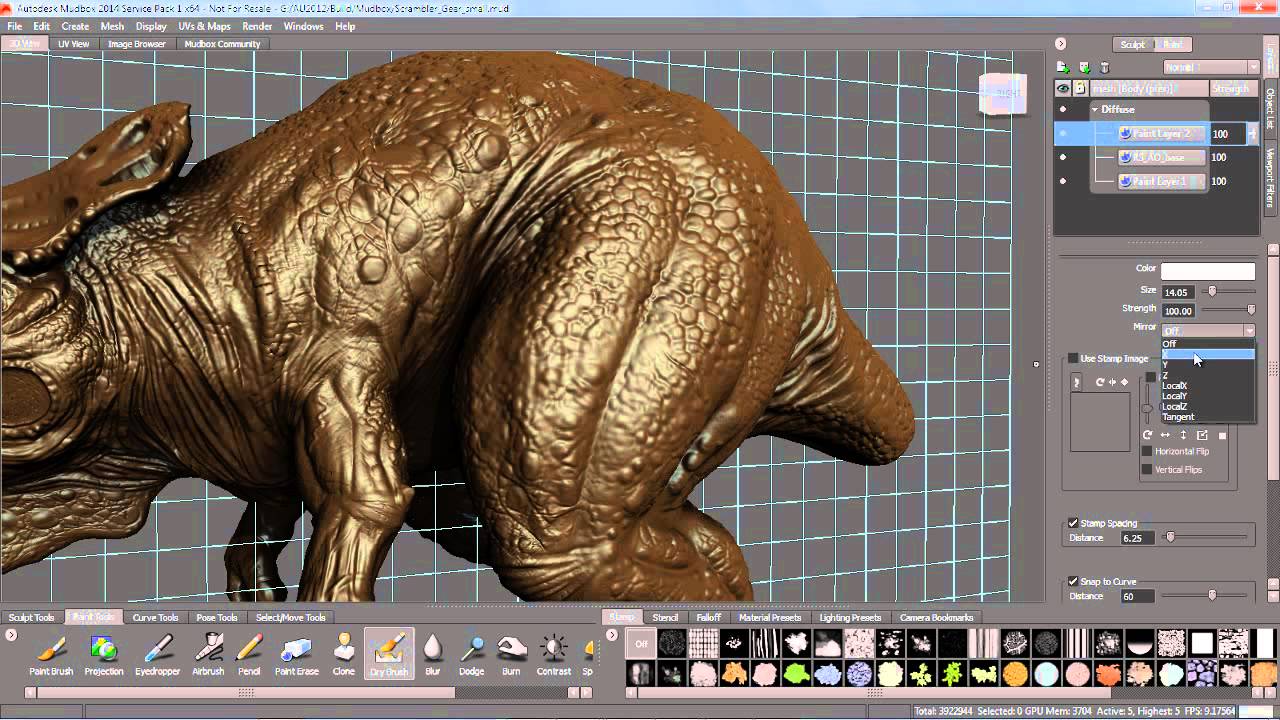The width and height of the screenshot is (1280, 720).
Task: Click the Mirror dropdown arrow
Action: (x=1249, y=330)
